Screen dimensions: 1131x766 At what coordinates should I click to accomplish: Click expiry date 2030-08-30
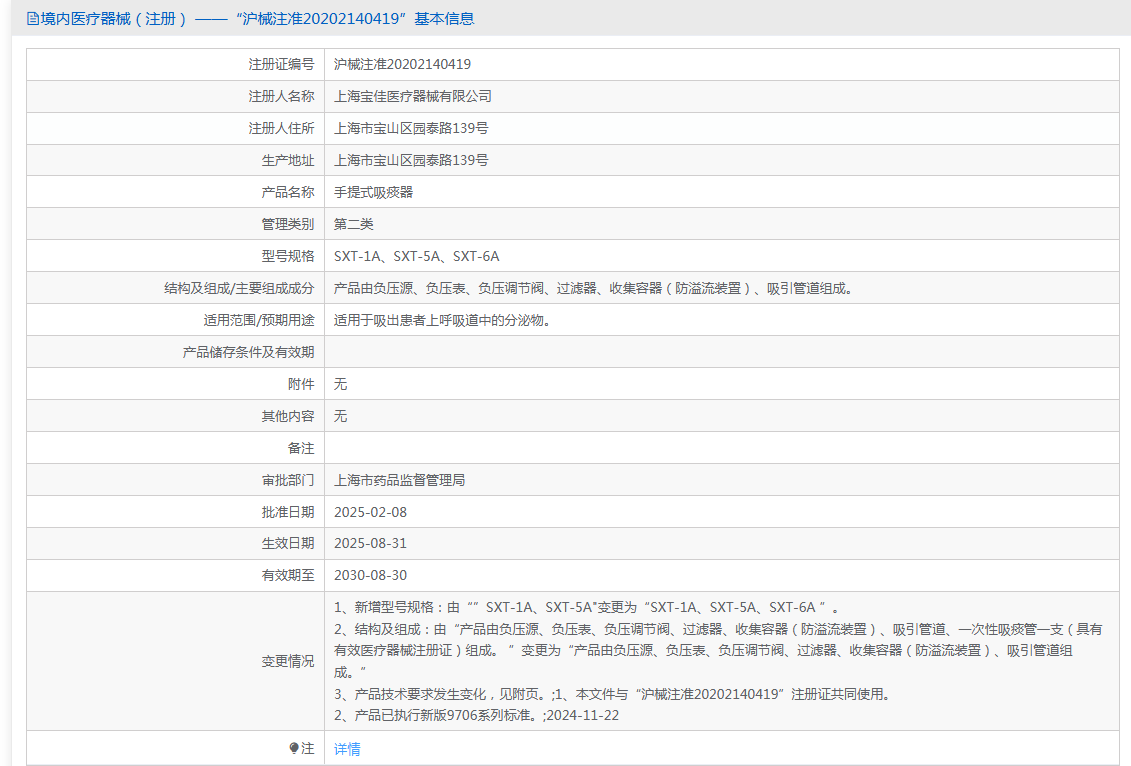tap(370, 575)
